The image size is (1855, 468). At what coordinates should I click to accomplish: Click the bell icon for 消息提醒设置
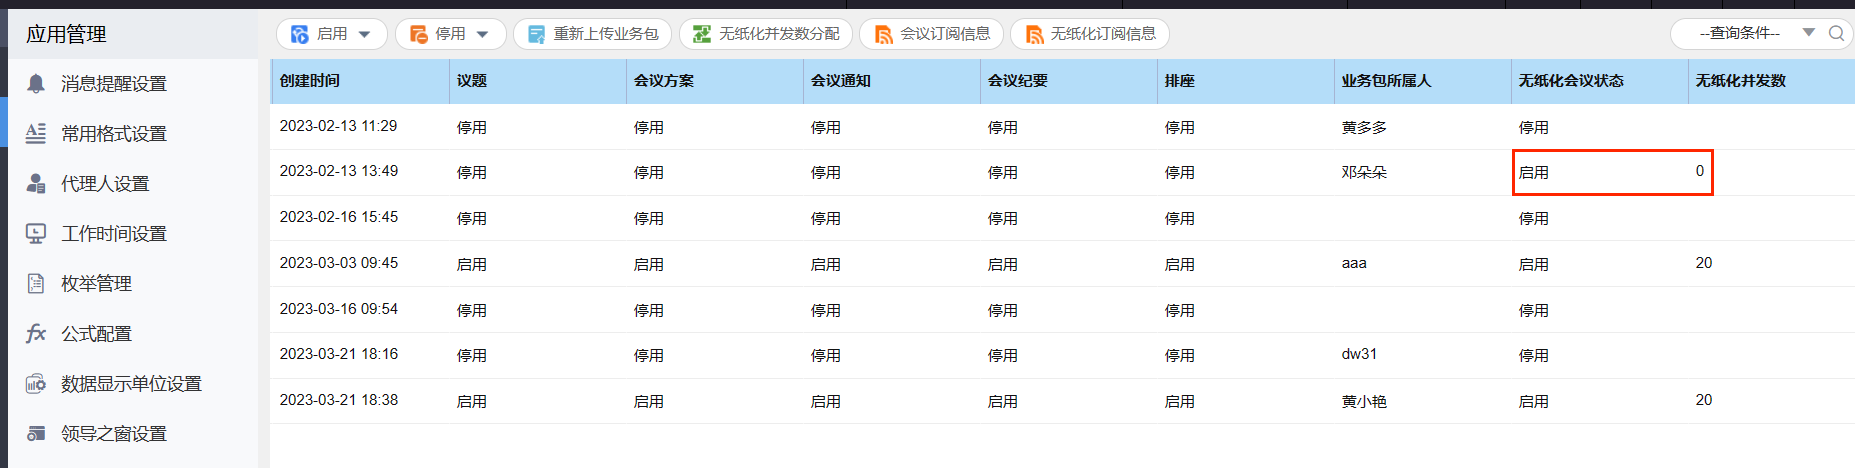point(36,83)
